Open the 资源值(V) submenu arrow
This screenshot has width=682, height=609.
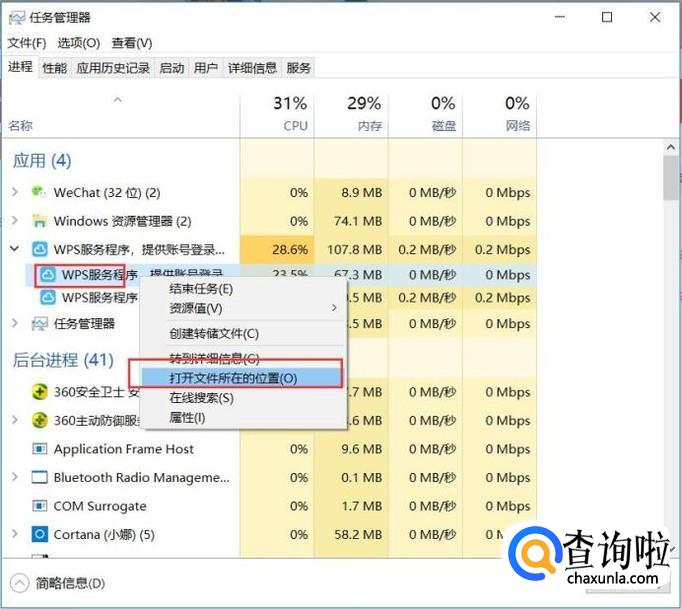click(334, 308)
